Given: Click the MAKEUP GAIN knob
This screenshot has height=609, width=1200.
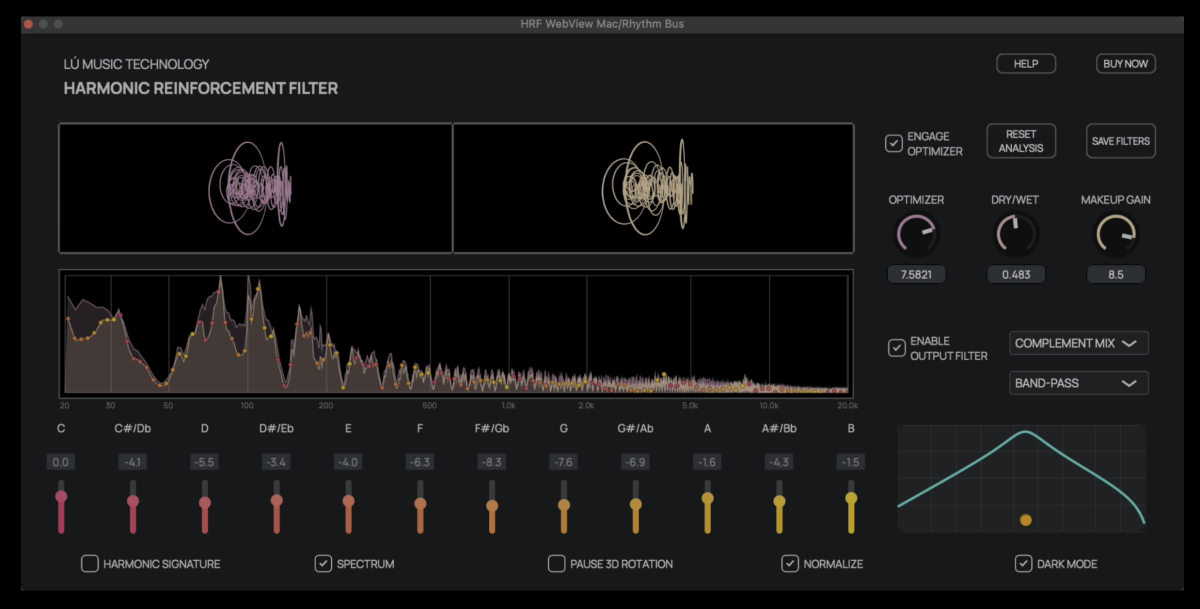Looking at the screenshot, I should 1116,236.
